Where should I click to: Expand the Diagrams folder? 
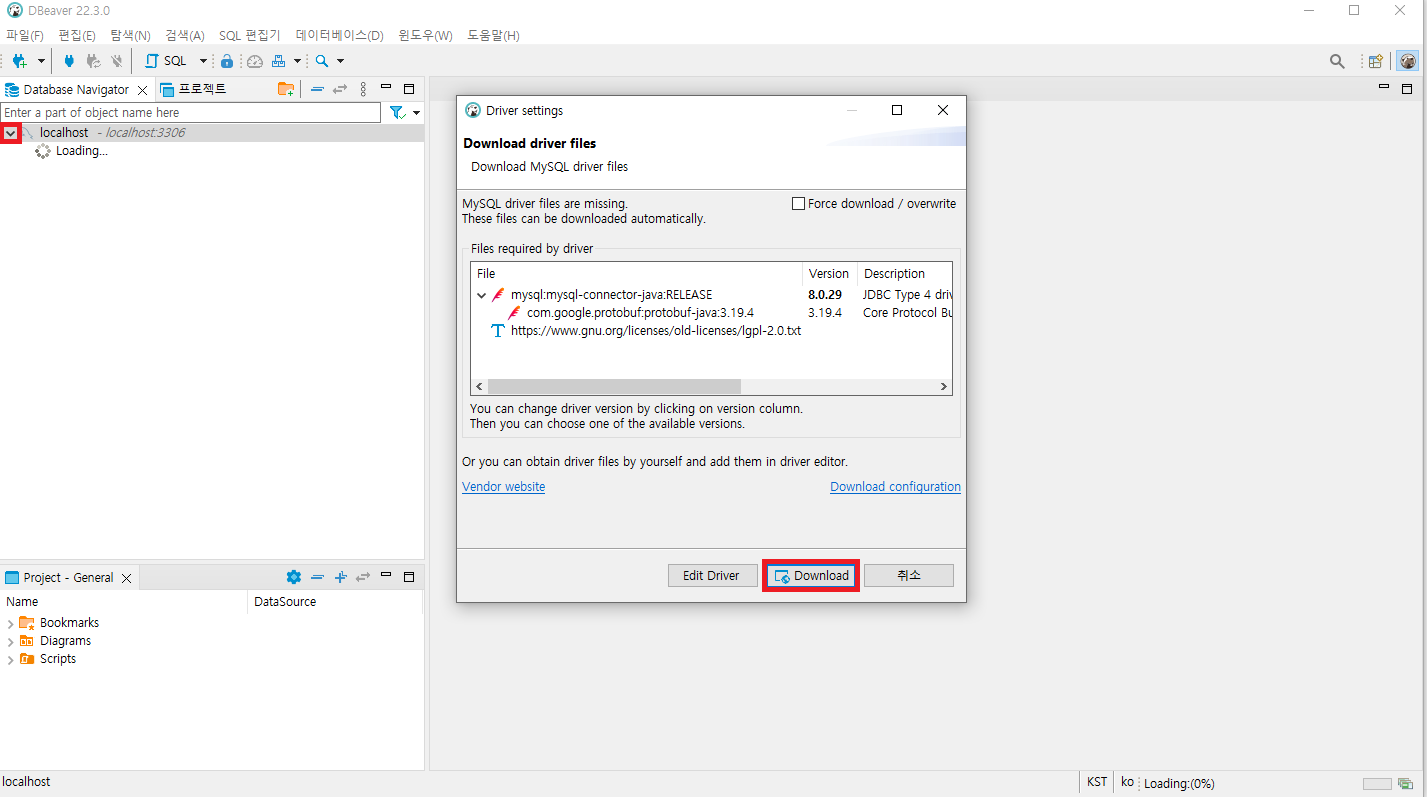(x=10, y=641)
